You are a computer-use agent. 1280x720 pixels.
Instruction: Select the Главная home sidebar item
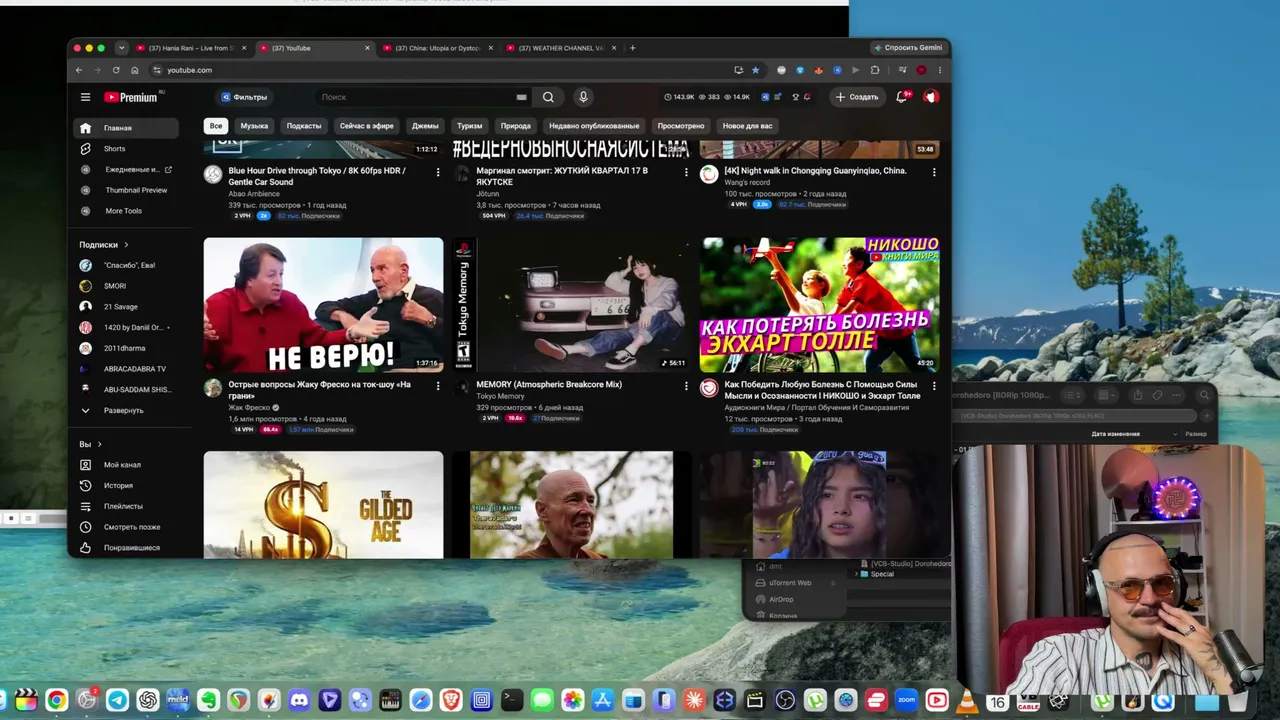pyautogui.click(x=126, y=128)
